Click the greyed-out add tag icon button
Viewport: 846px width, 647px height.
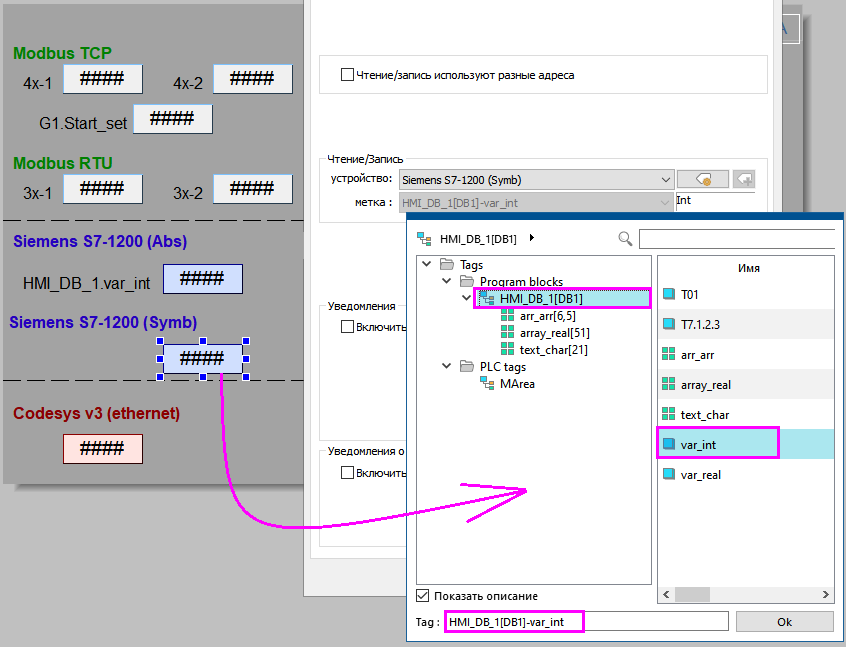pos(744,179)
